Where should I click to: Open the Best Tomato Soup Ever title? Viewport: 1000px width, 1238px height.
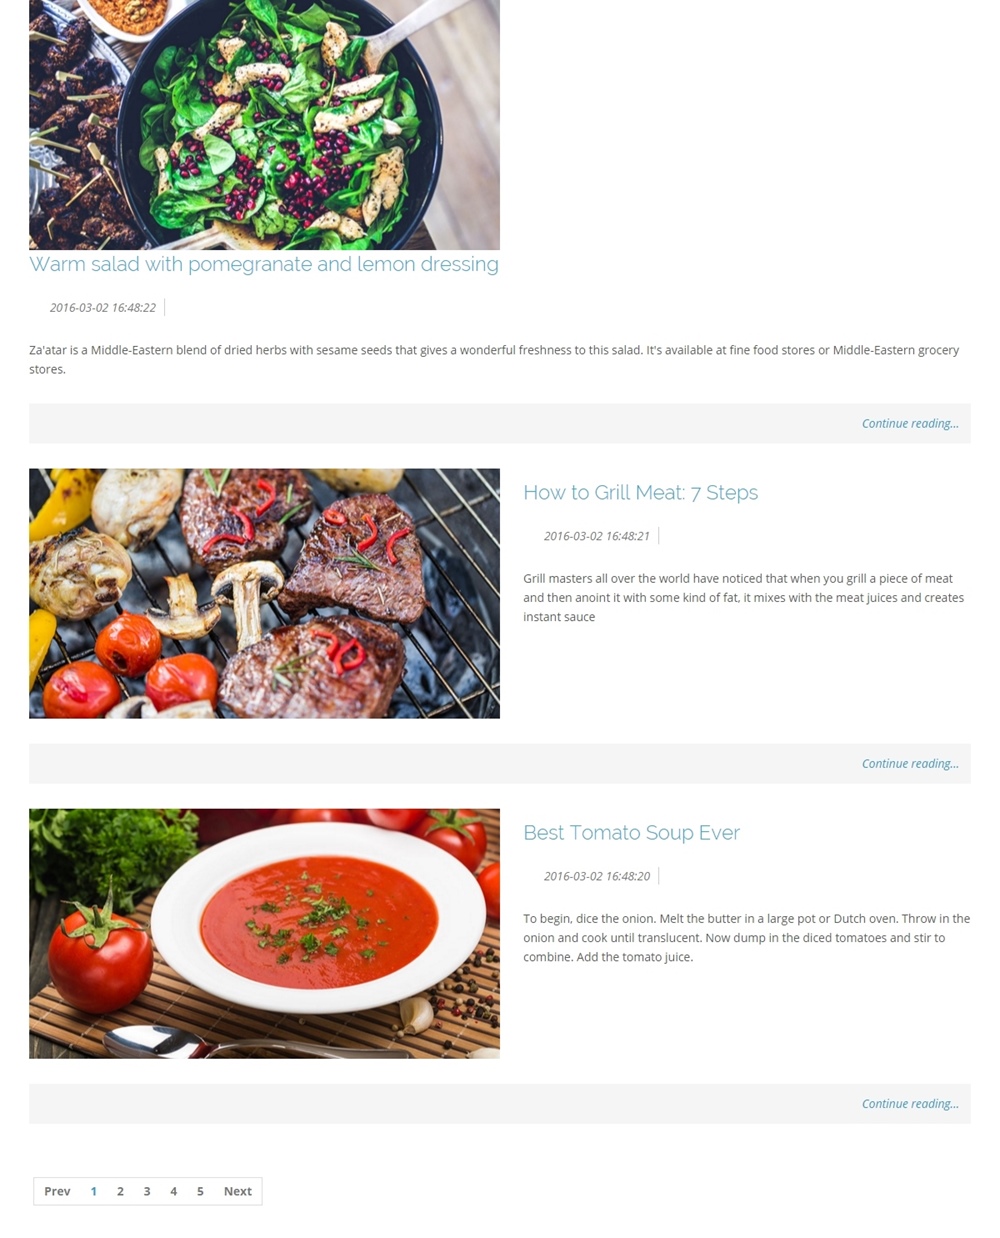[631, 832]
